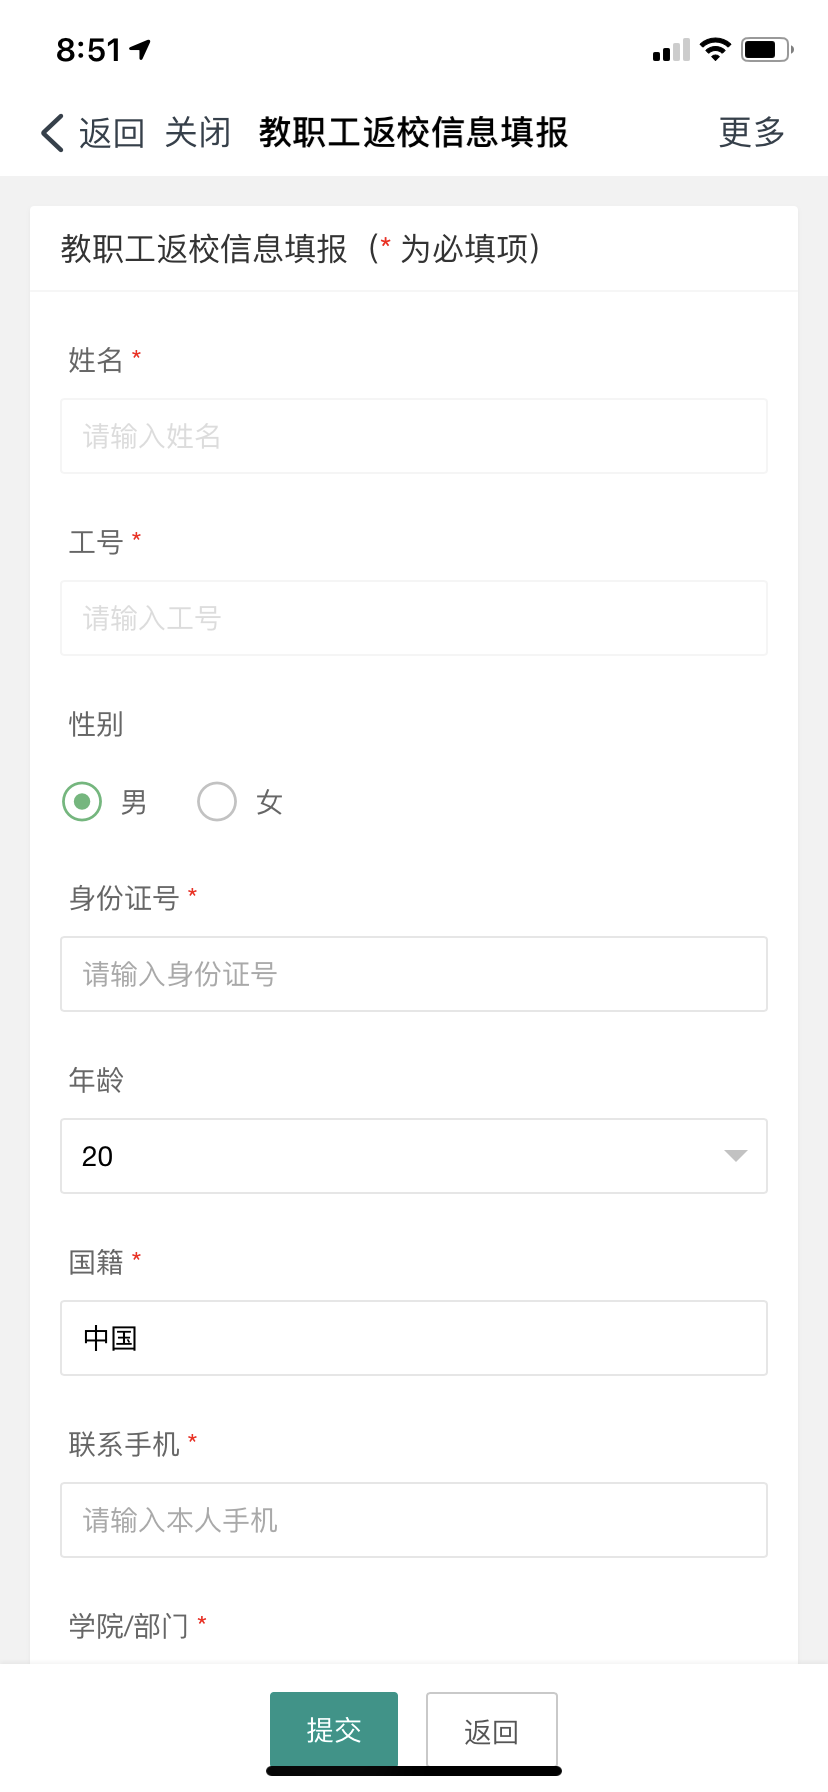The width and height of the screenshot is (828, 1792).
Task: Tap the Wi-Fi status icon
Action: click(715, 48)
